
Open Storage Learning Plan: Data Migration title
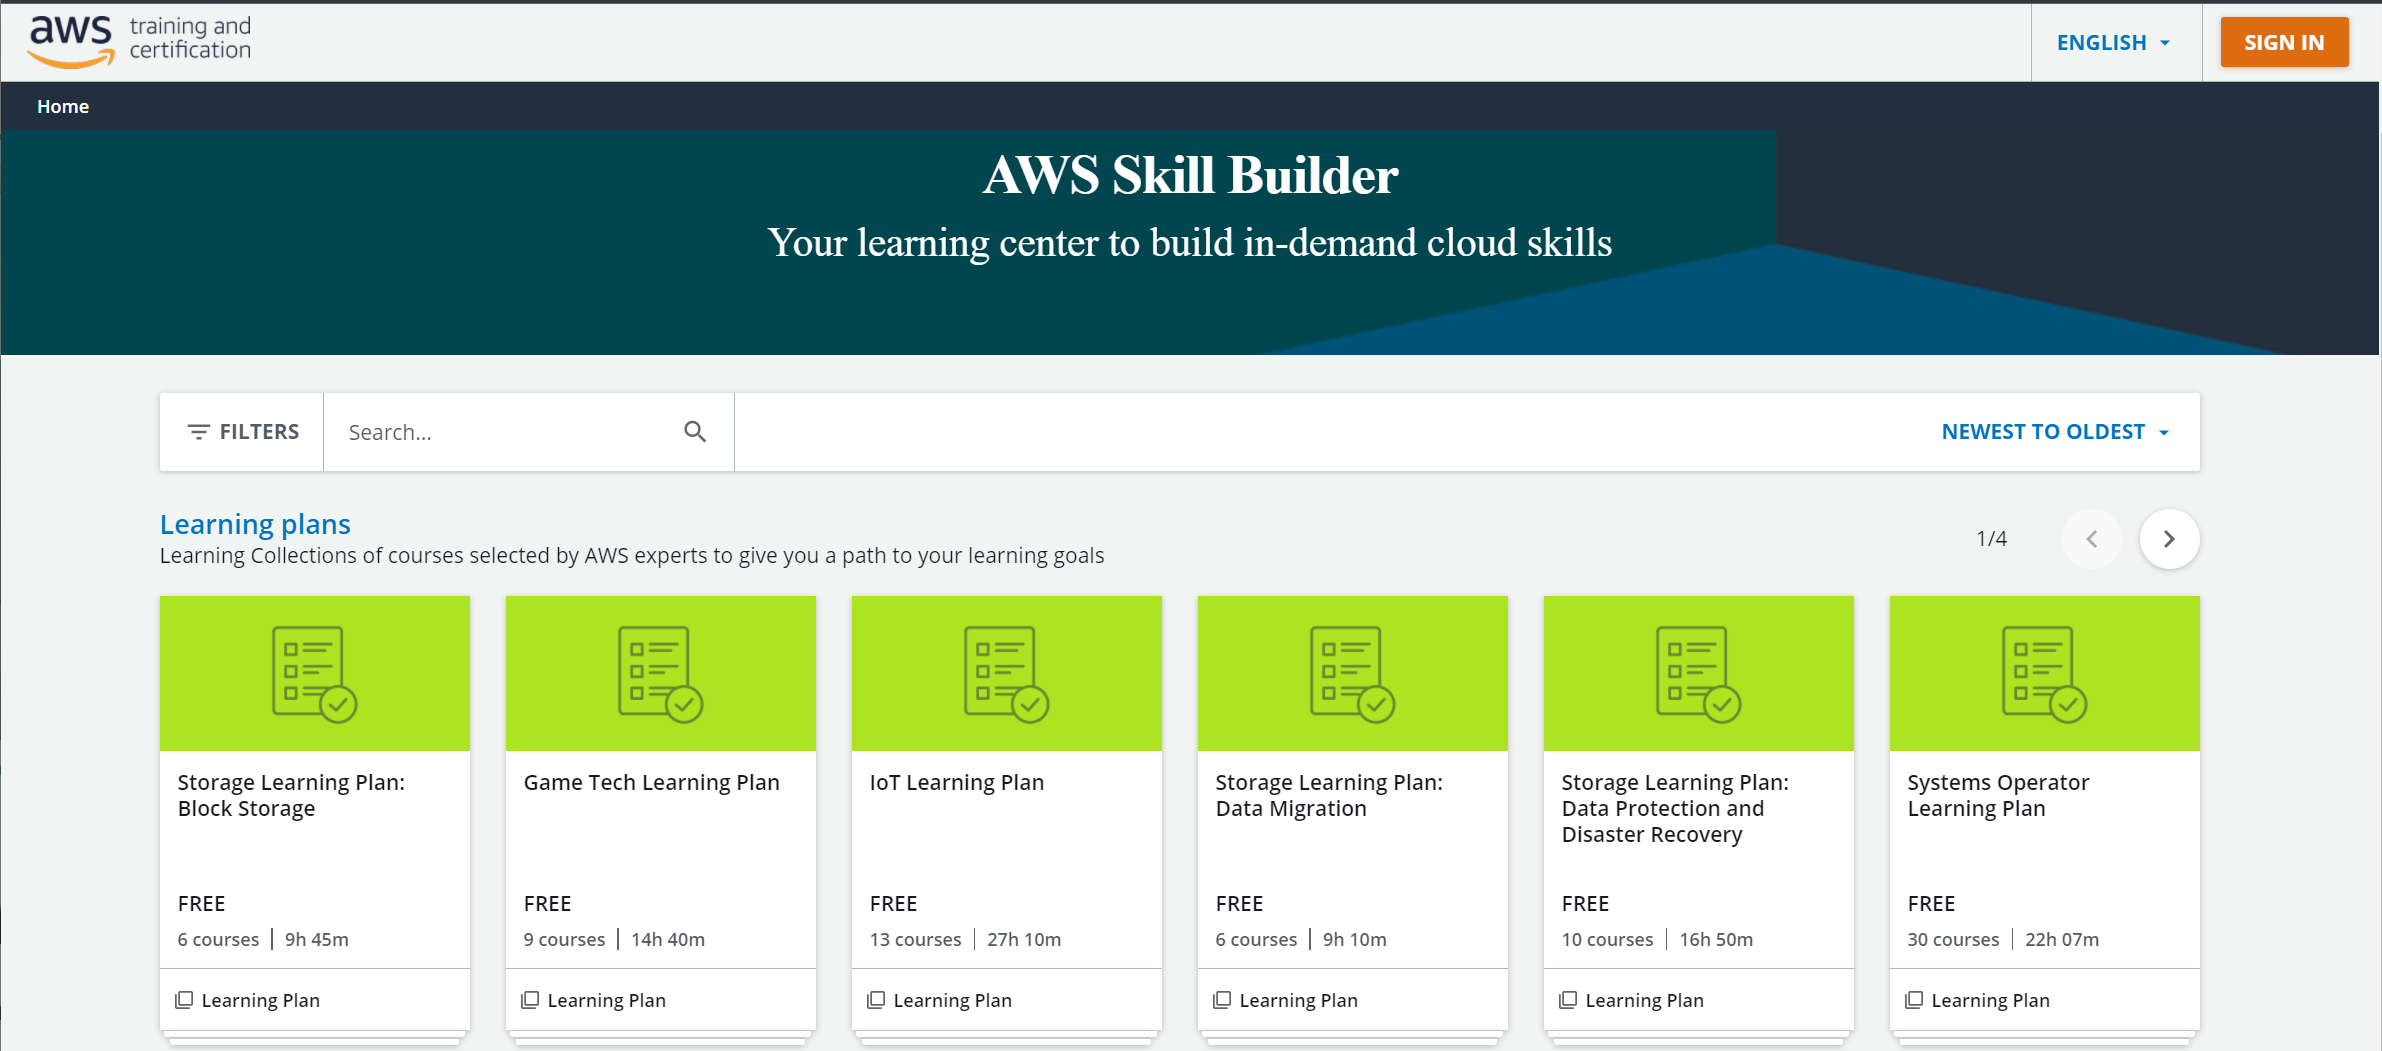point(1329,795)
